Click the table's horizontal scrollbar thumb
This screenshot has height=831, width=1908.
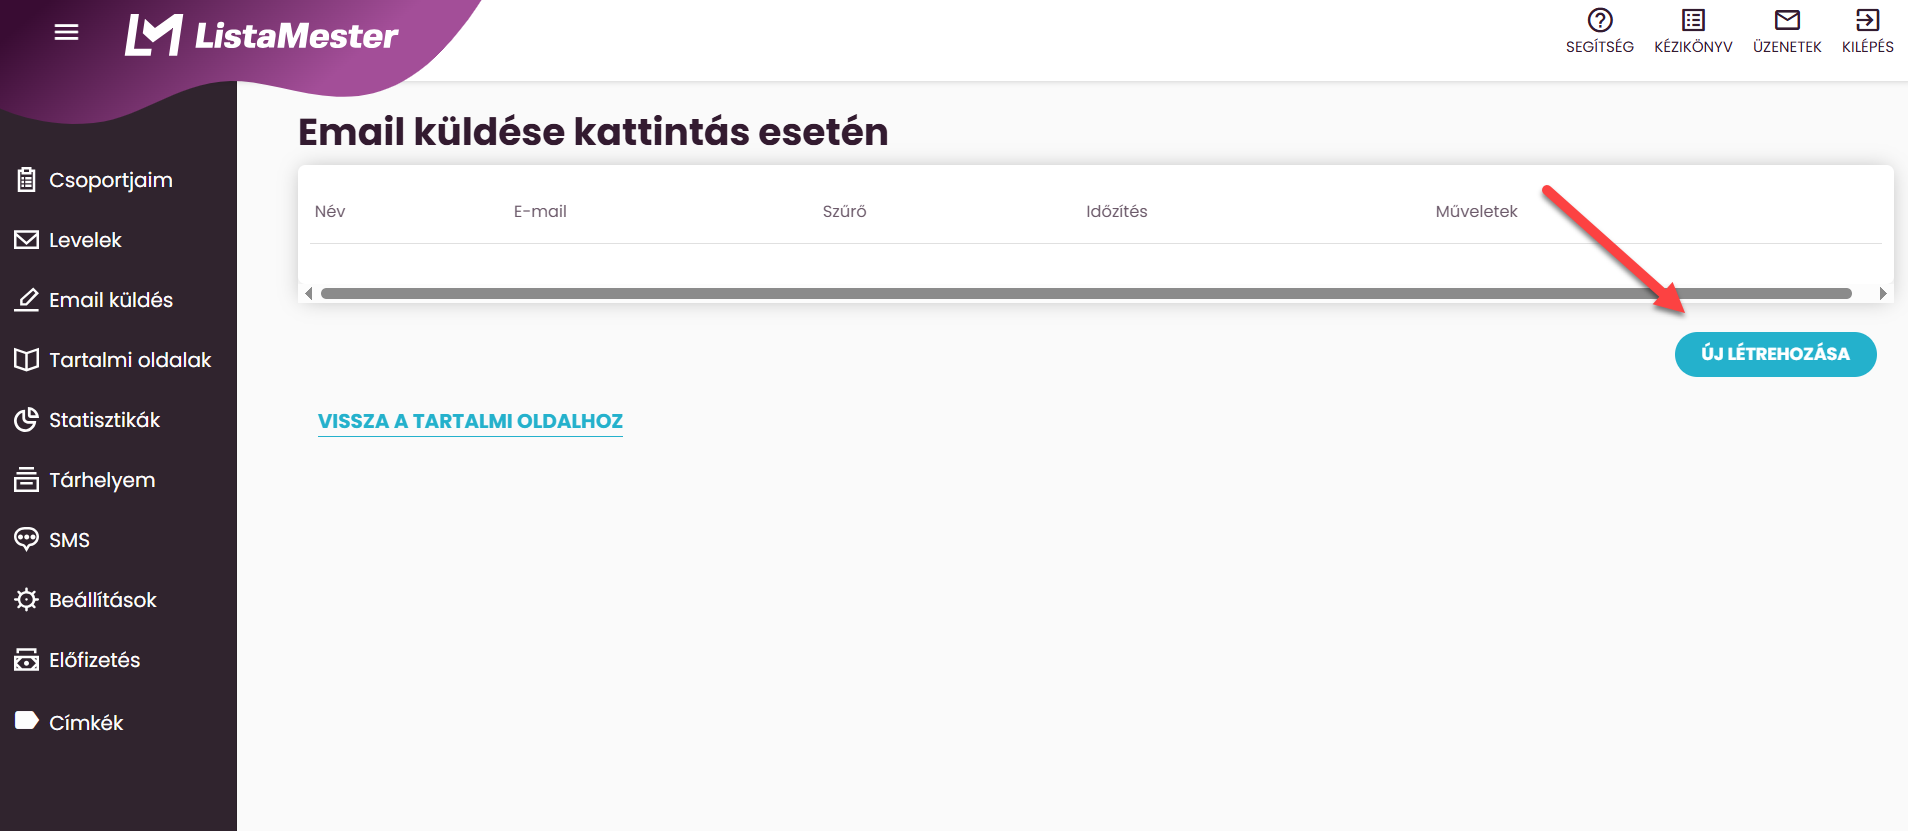(x=1086, y=293)
